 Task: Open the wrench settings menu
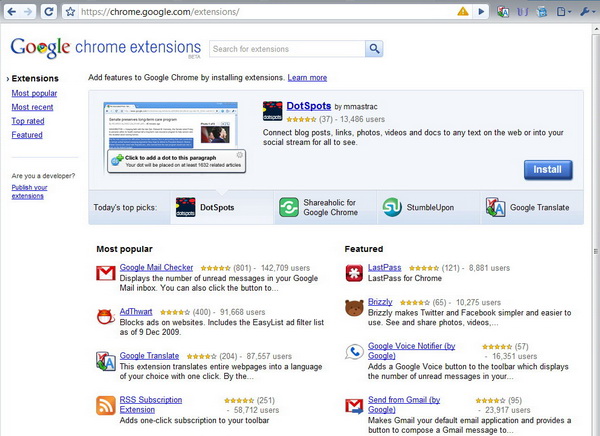pos(586,12)
